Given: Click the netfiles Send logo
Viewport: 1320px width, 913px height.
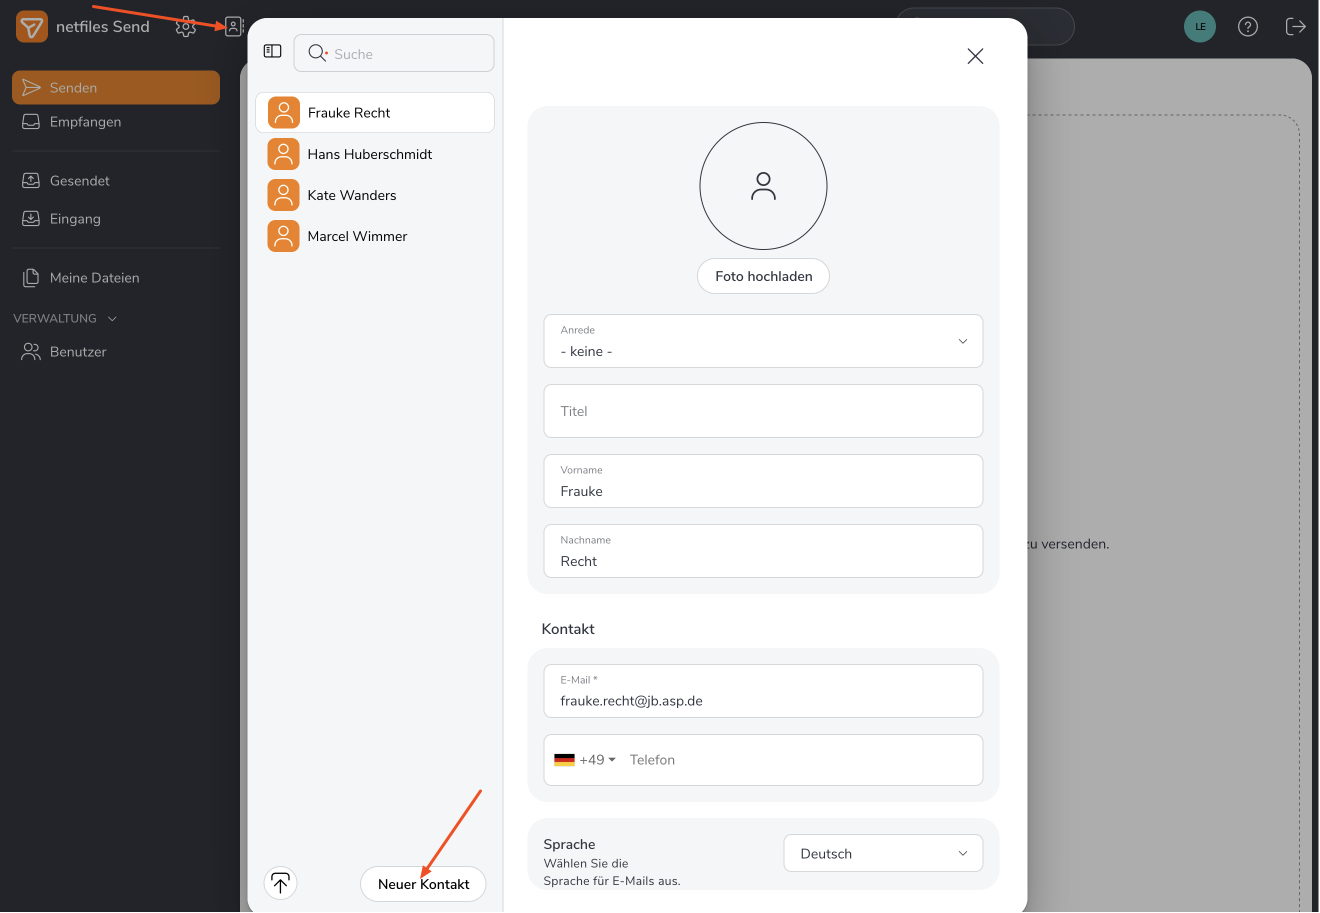Looking at the screenshot, I should (32, 27).
